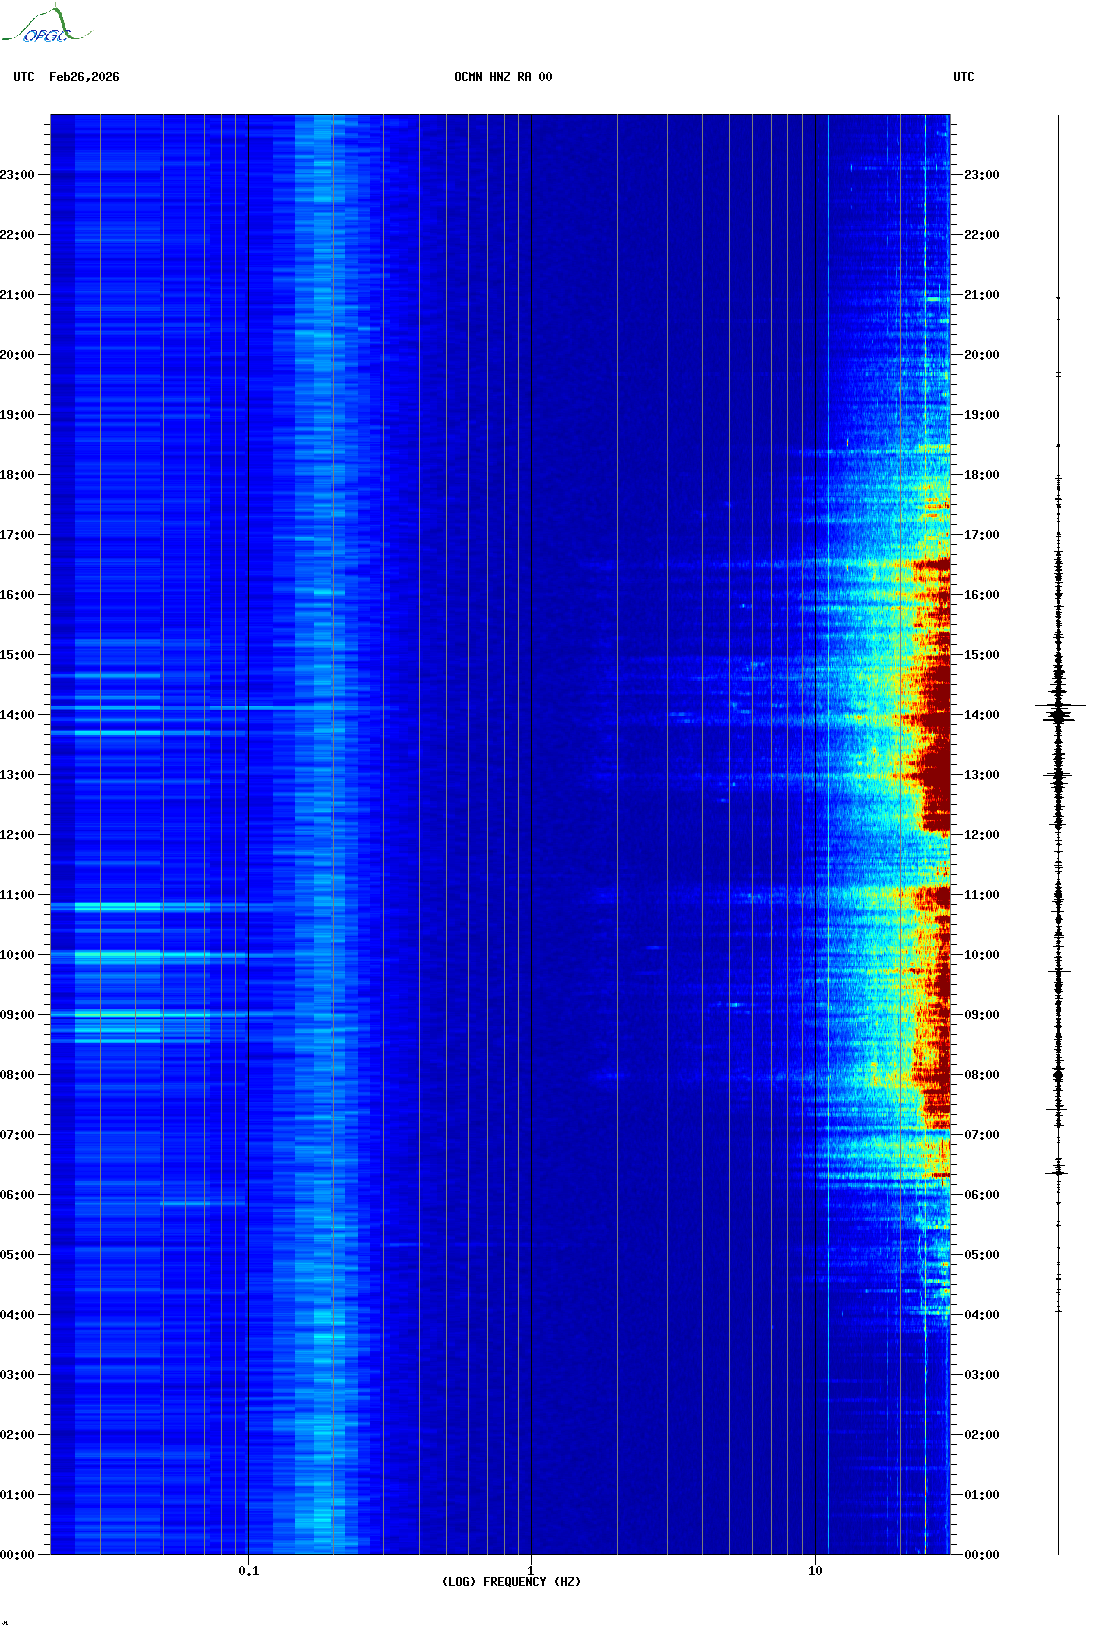Click the UTC label beside the date
Image resolution: width=1102 pixels, height=1634 pixels.
coord(24,77)
